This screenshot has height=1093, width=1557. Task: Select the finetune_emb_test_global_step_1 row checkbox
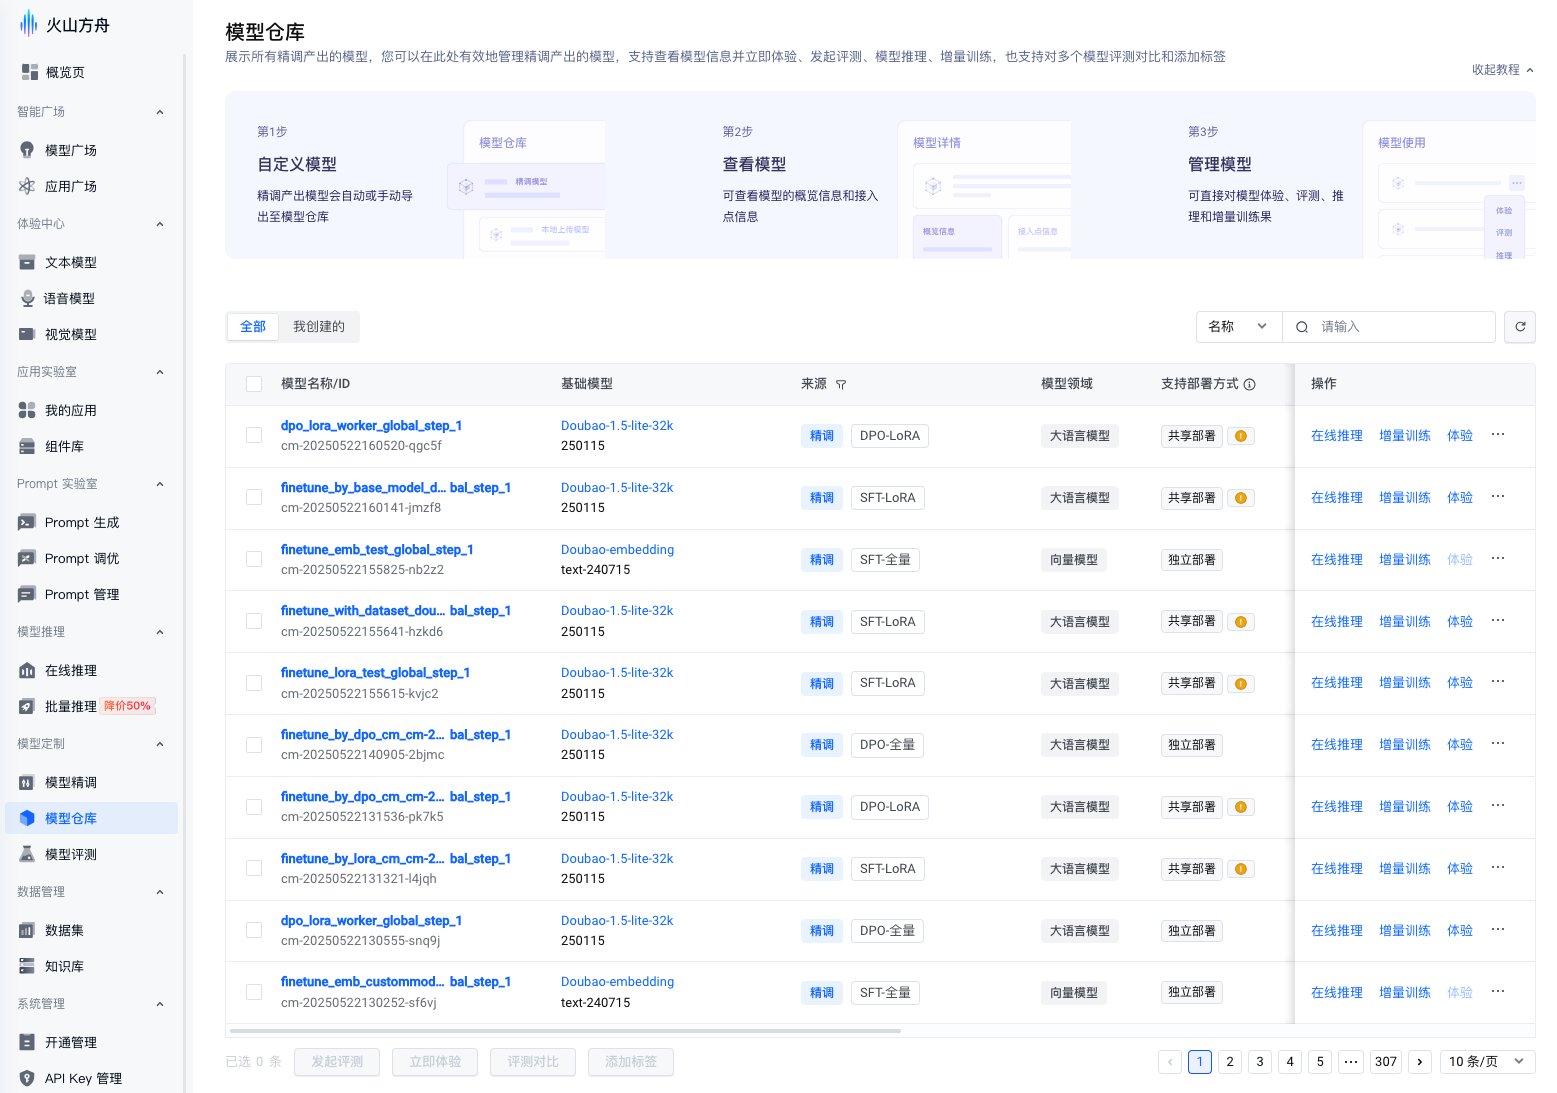pyautogui.click(x=254, y=559)
